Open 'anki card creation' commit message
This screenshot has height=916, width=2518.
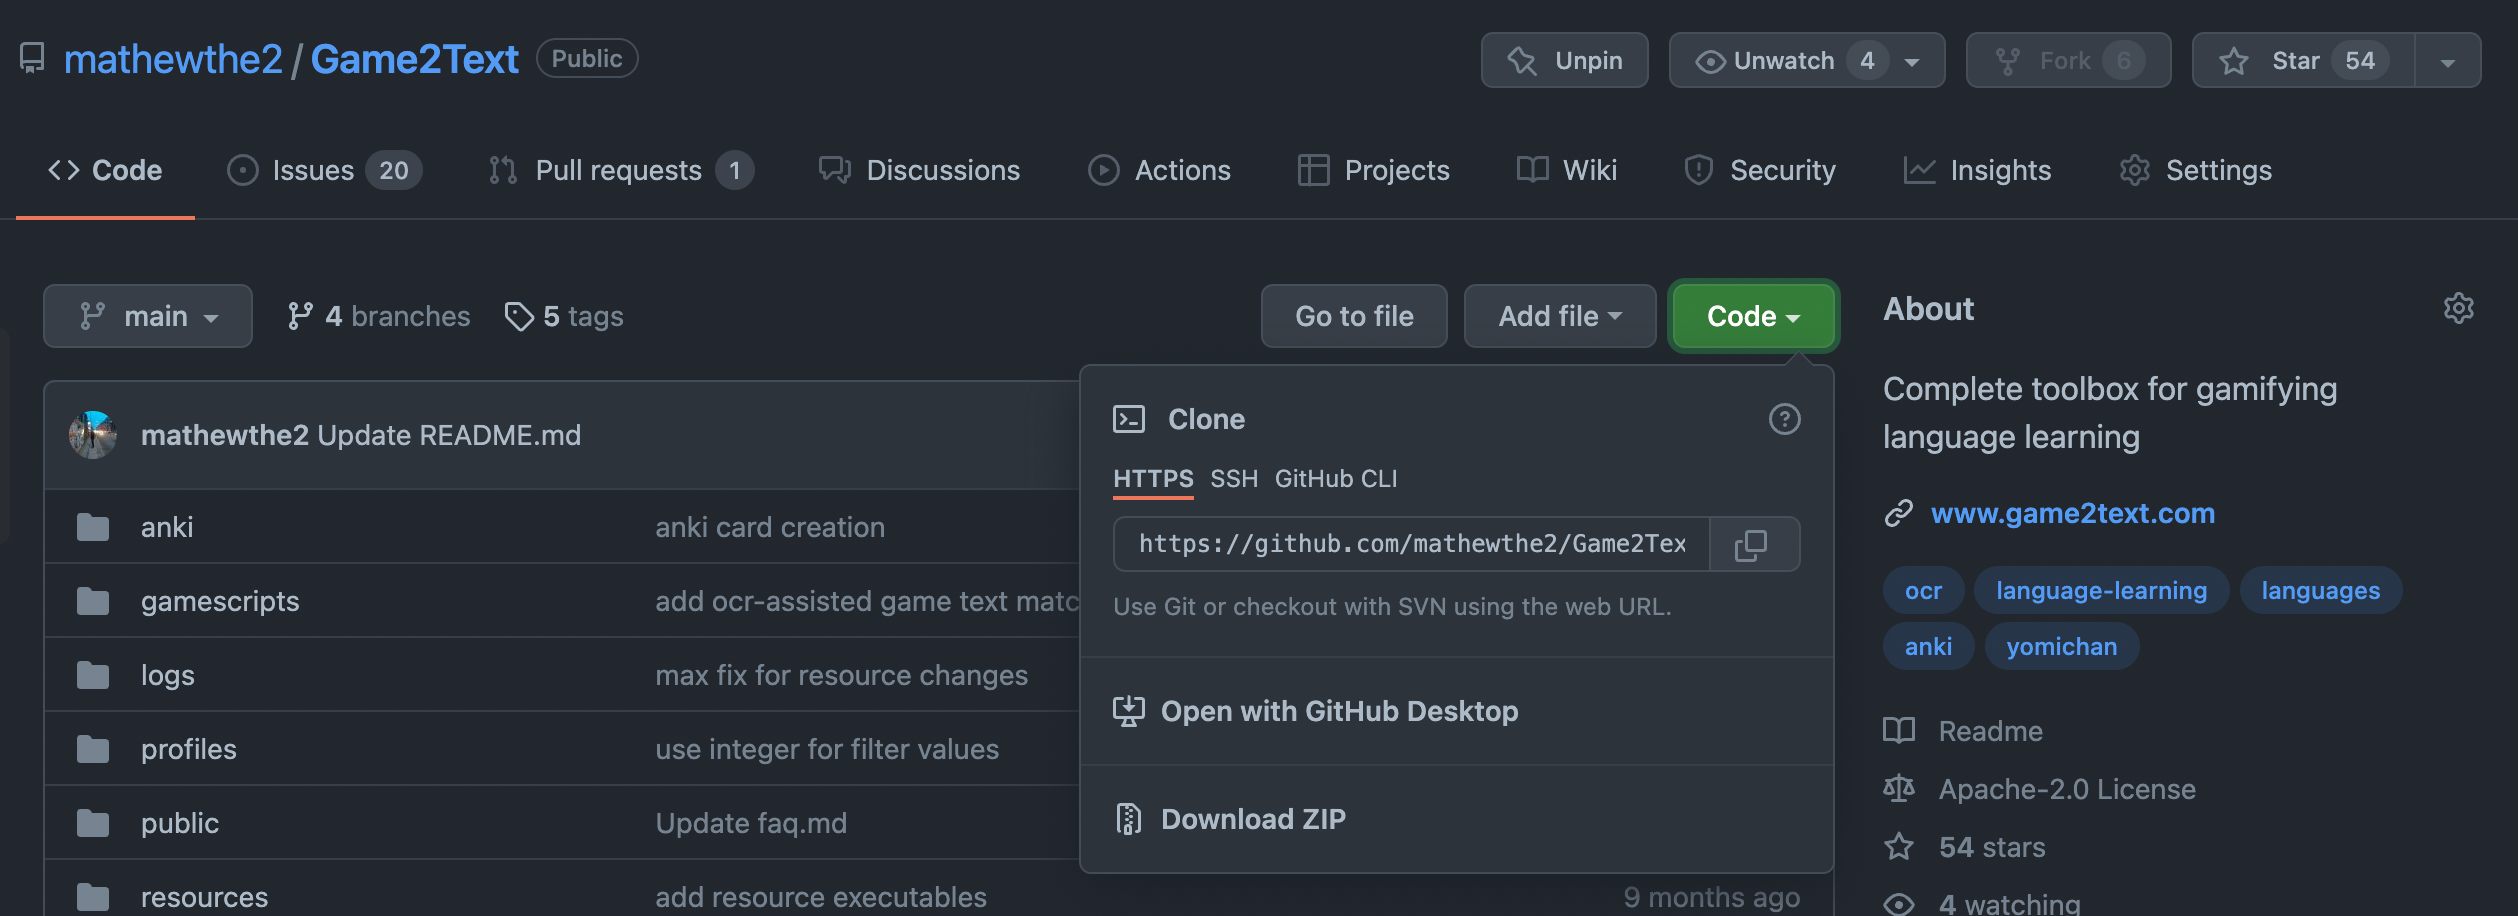tap(770, 527)
